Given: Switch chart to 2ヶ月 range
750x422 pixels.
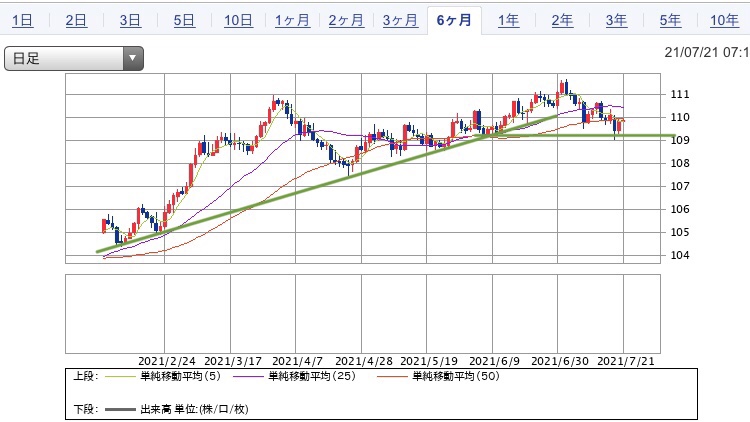Looking at the screenshot, I should point(346,21).
